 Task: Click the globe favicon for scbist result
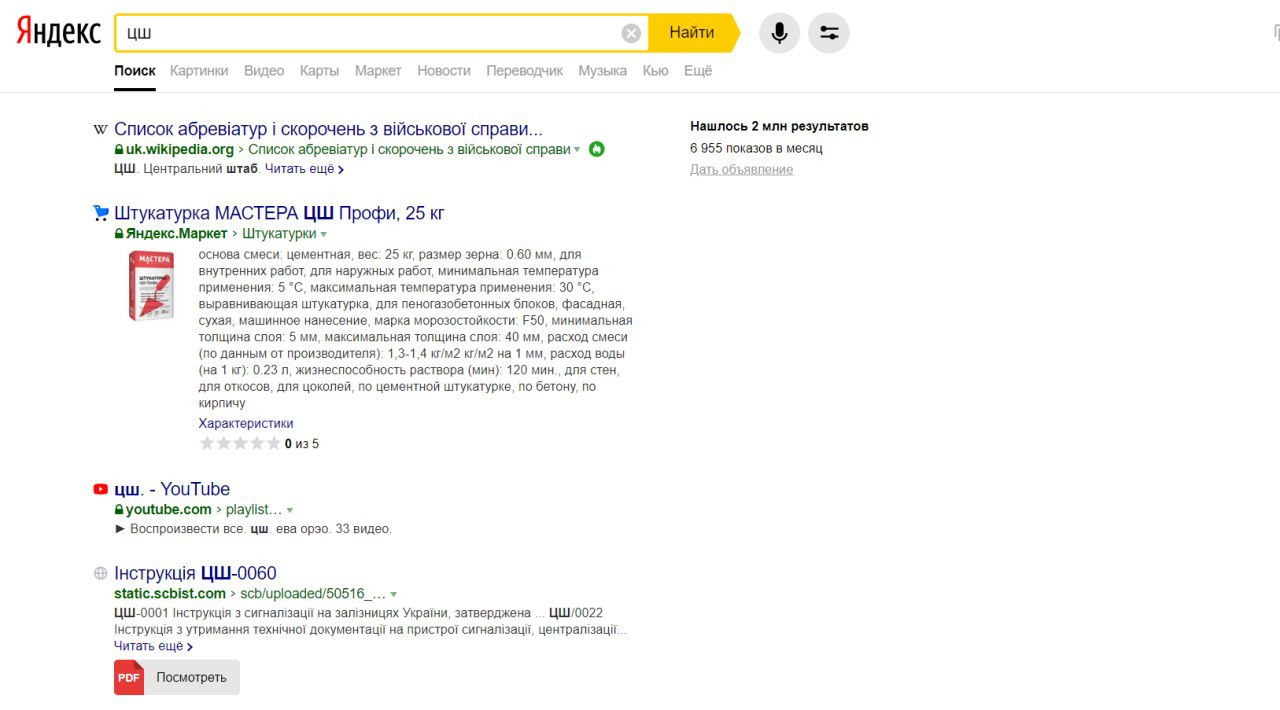pyautogui.click(x=100, y=573)
